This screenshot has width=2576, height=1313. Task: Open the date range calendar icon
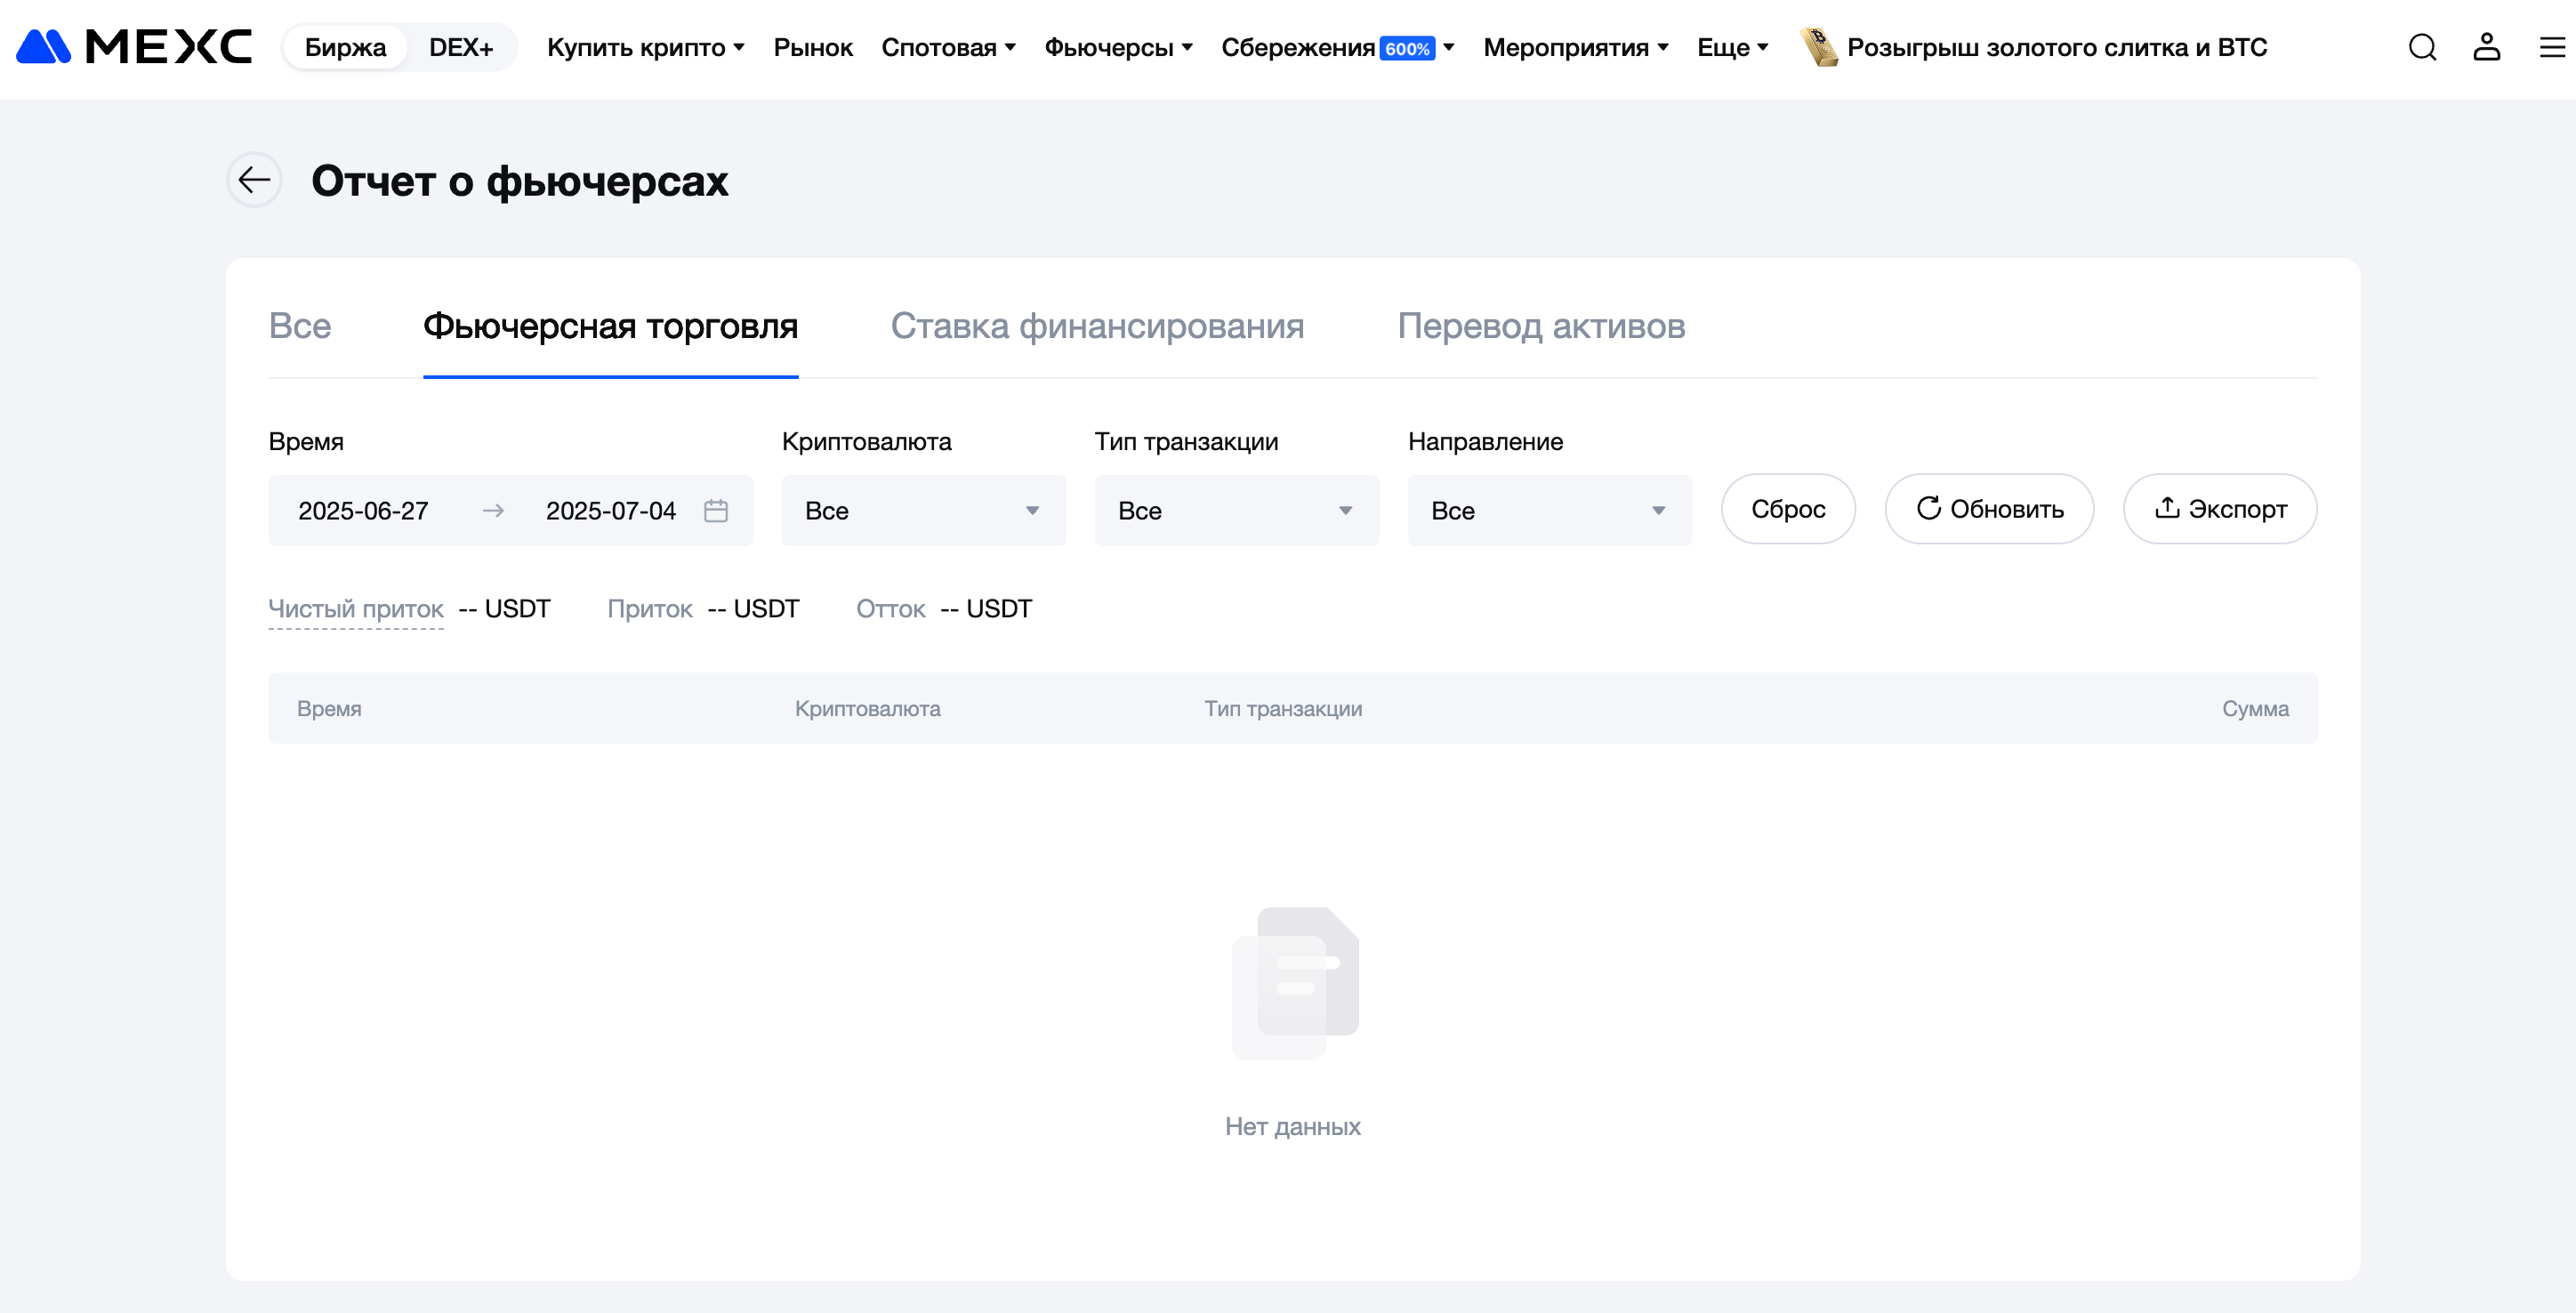716,510
